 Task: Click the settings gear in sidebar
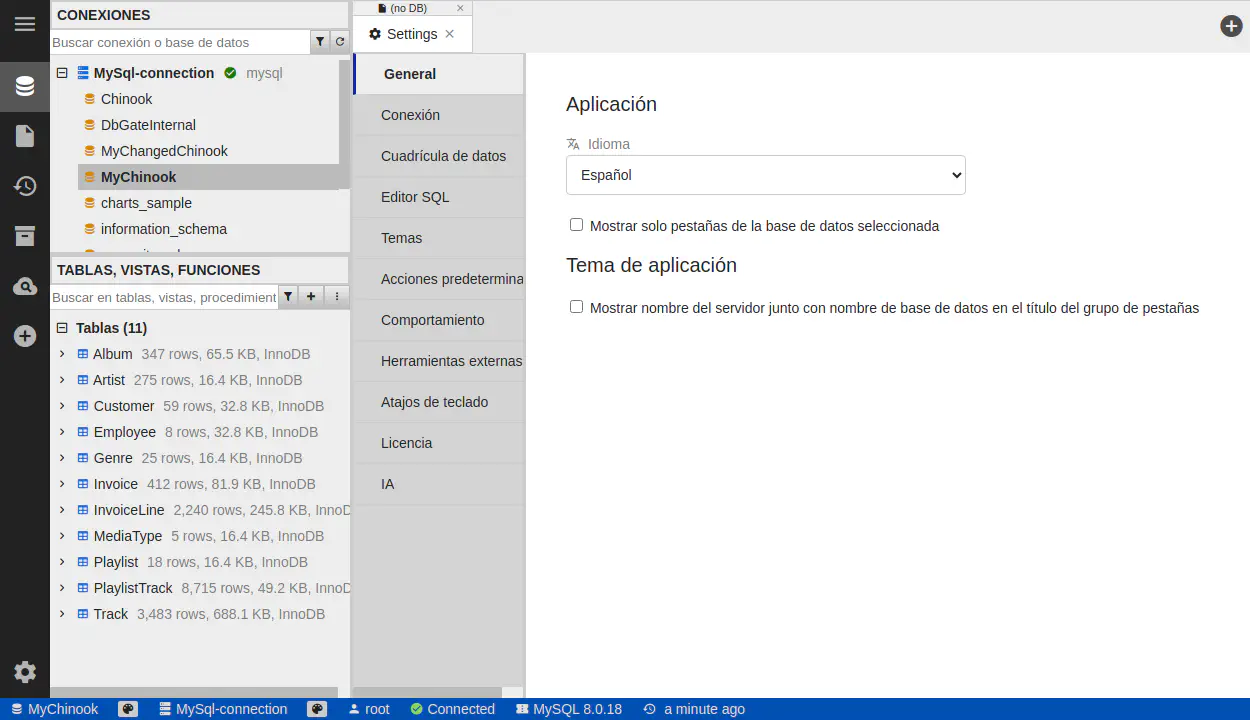(x=25, y=672)
